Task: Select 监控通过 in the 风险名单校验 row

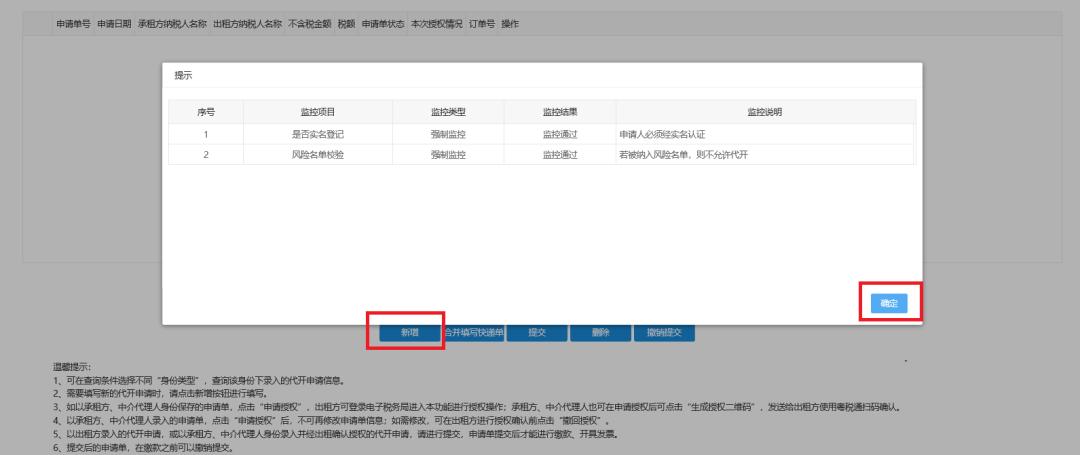Action: pyautogui.click(x=560, y=155)
